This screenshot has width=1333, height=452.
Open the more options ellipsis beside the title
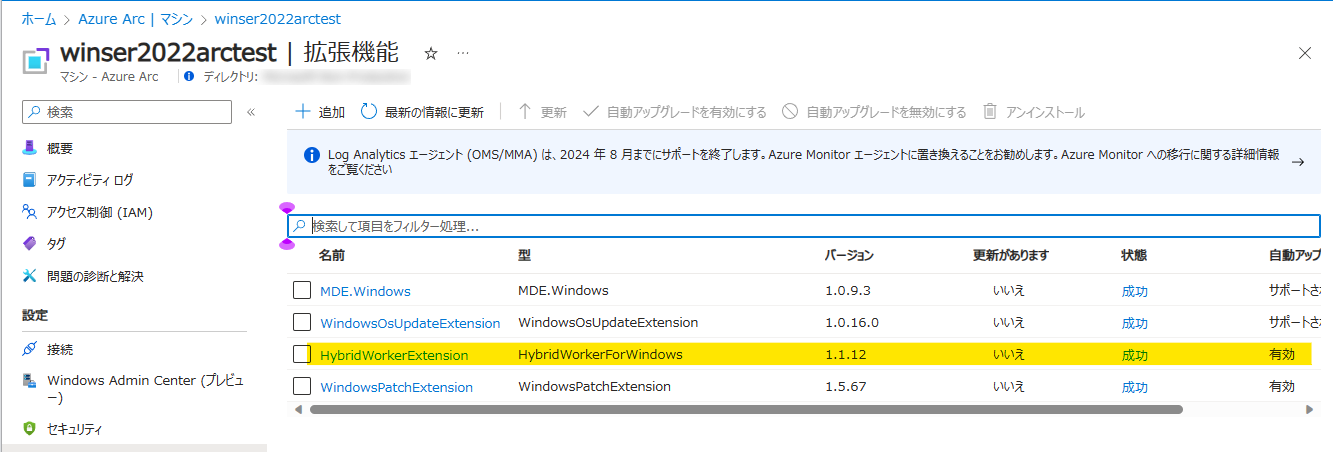[x=463, y=53]
